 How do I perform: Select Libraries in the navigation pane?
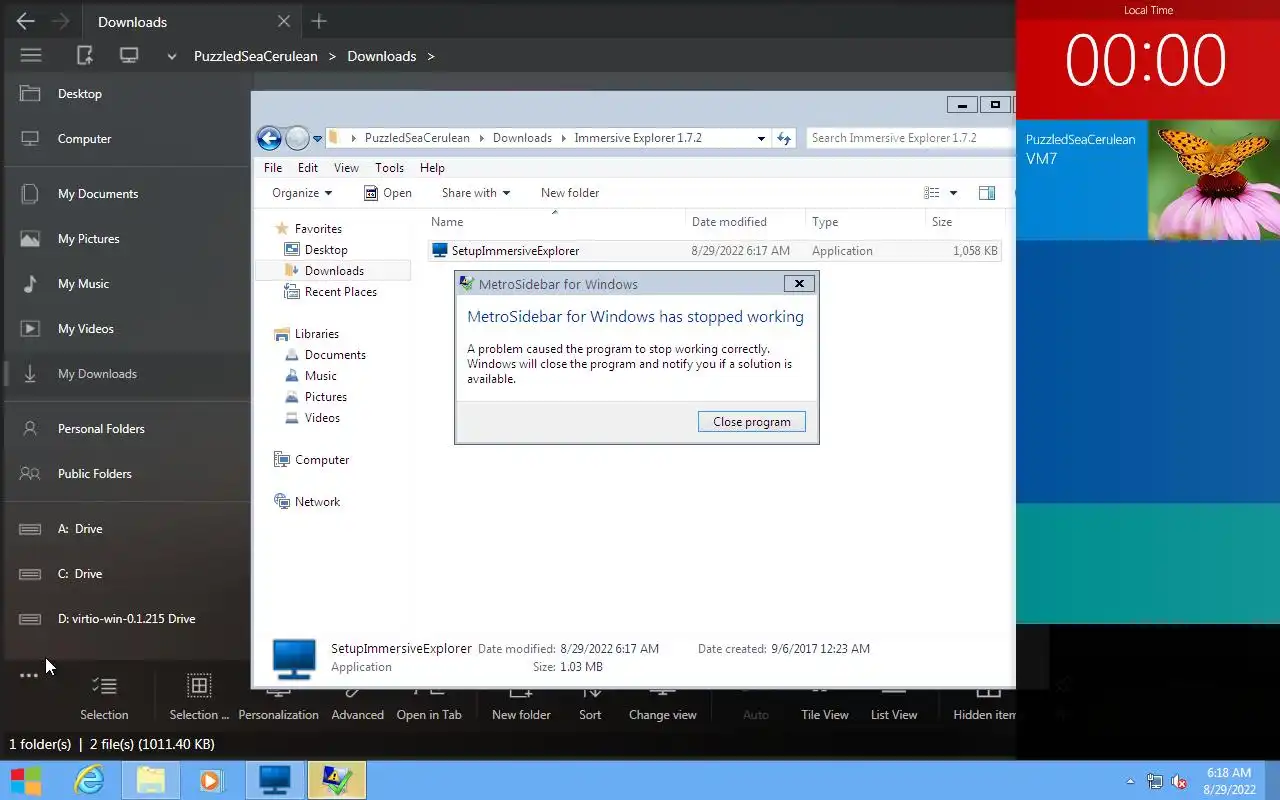[306, 334]
